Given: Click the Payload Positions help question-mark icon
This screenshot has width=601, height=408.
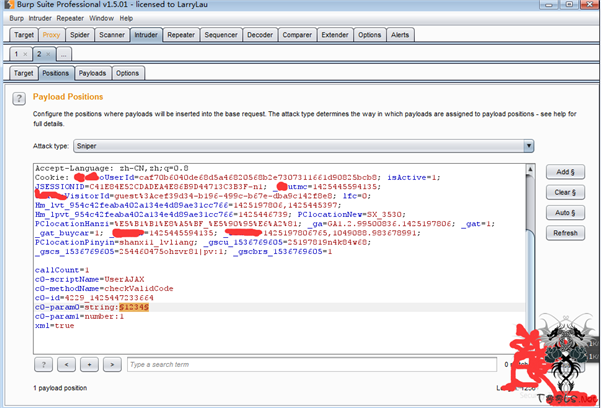Looking at the screenshot, I should pyautogui.click(x=17, y=98).
